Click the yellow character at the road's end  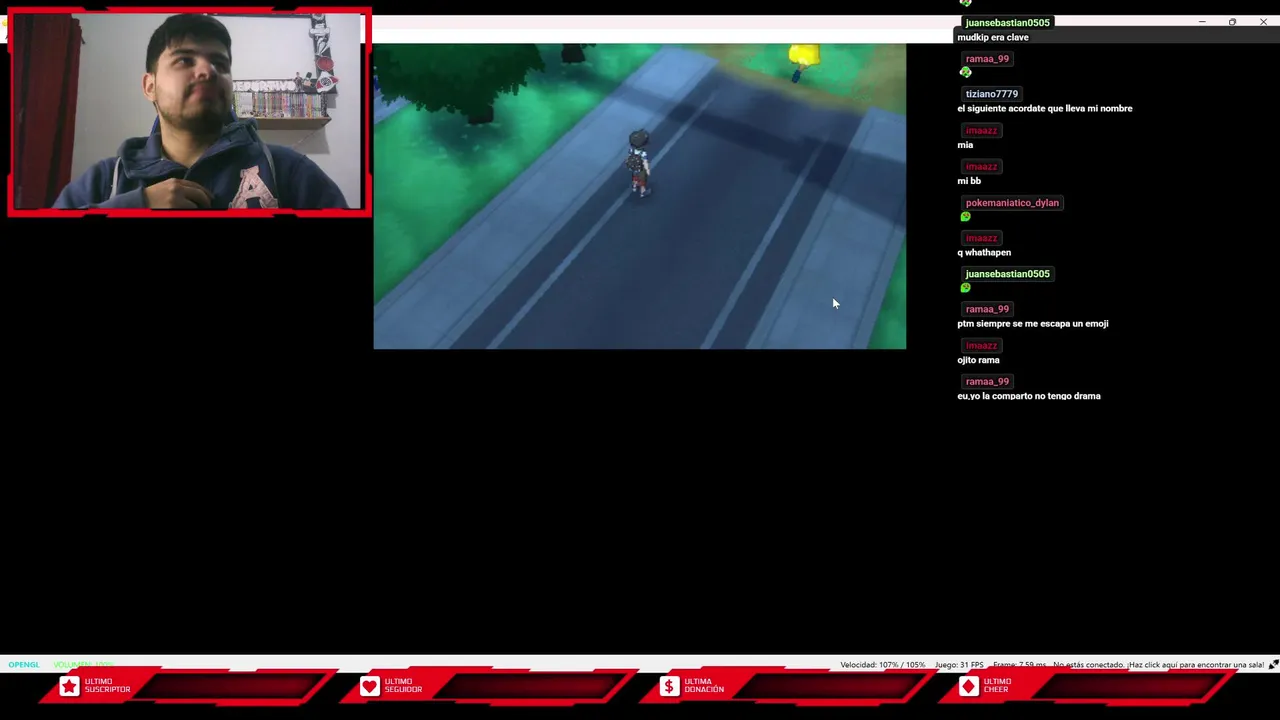pos(803,60)
